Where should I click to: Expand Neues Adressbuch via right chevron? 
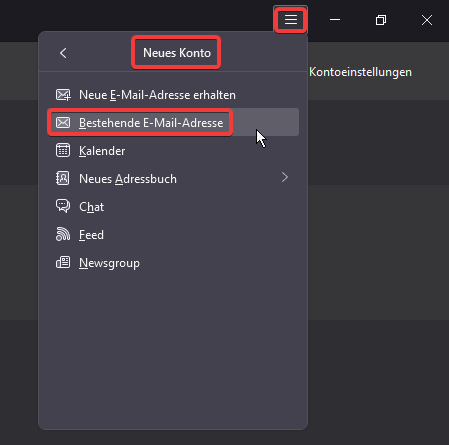285,177
